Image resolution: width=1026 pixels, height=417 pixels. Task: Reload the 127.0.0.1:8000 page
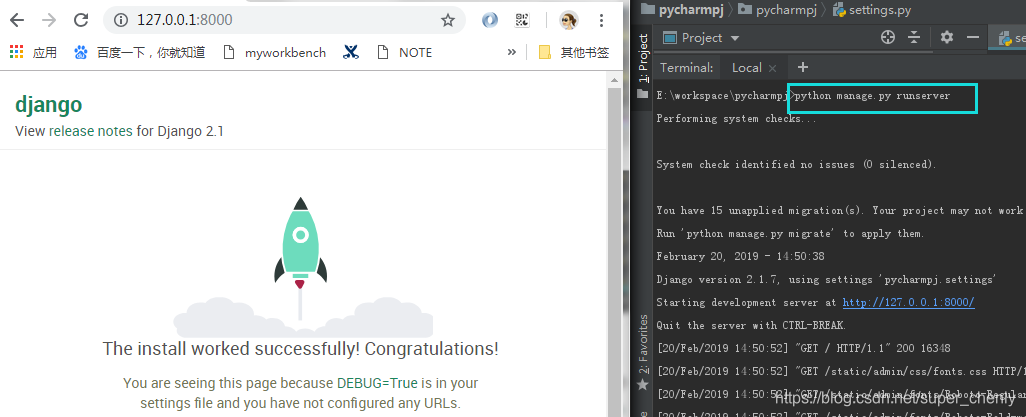[x=80, y=20]
